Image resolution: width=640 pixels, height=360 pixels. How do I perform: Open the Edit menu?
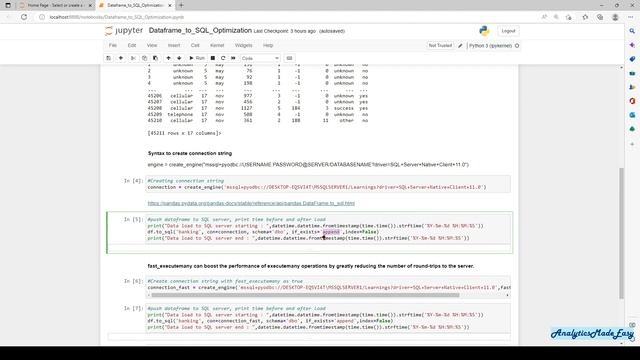coord(132,45)
